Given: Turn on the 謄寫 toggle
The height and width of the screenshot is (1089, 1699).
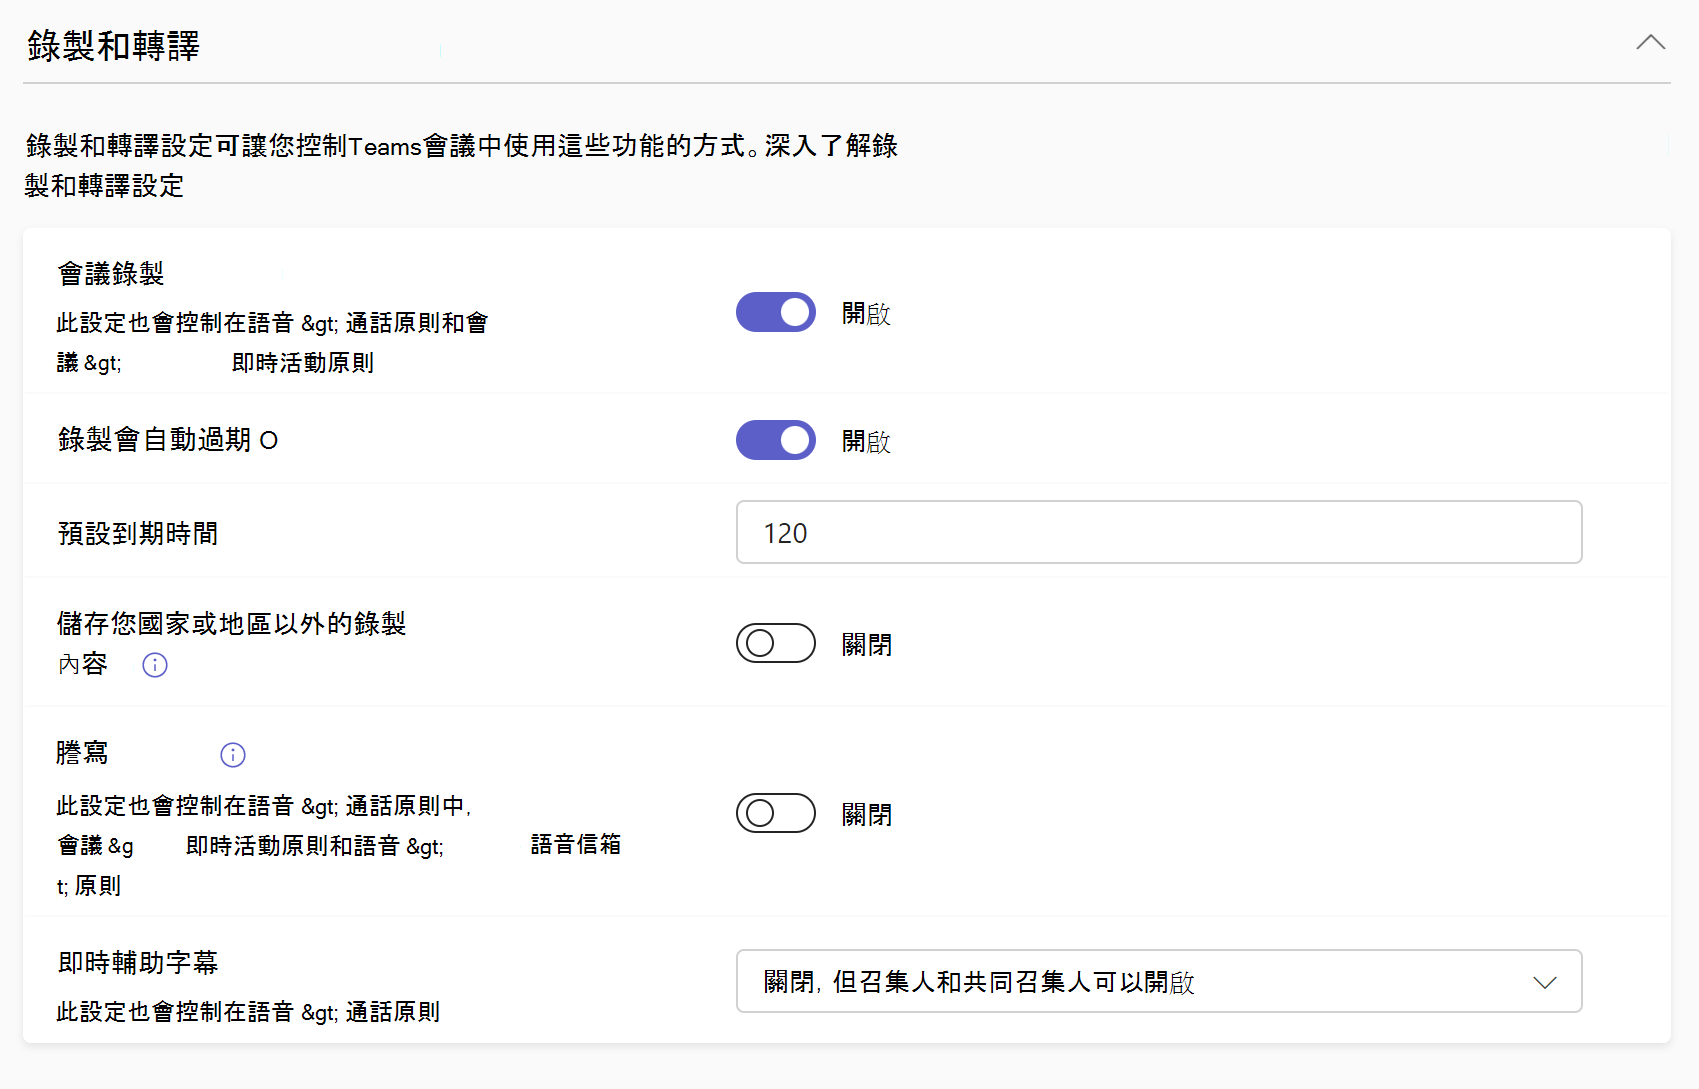Looking at the screenshot, I should click(776, 813).
